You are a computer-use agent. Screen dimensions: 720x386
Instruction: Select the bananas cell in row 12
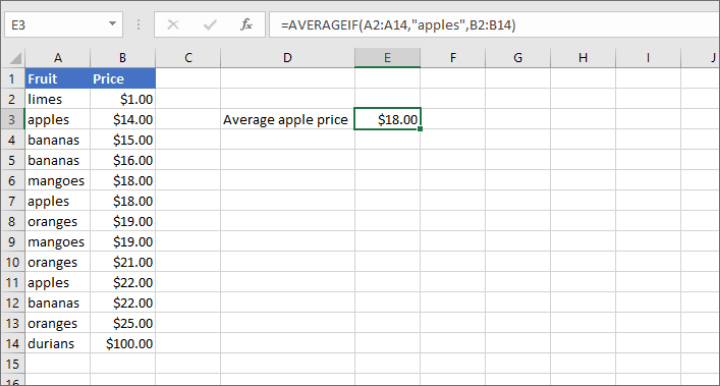pyautogui.click(x=58, y=303)
